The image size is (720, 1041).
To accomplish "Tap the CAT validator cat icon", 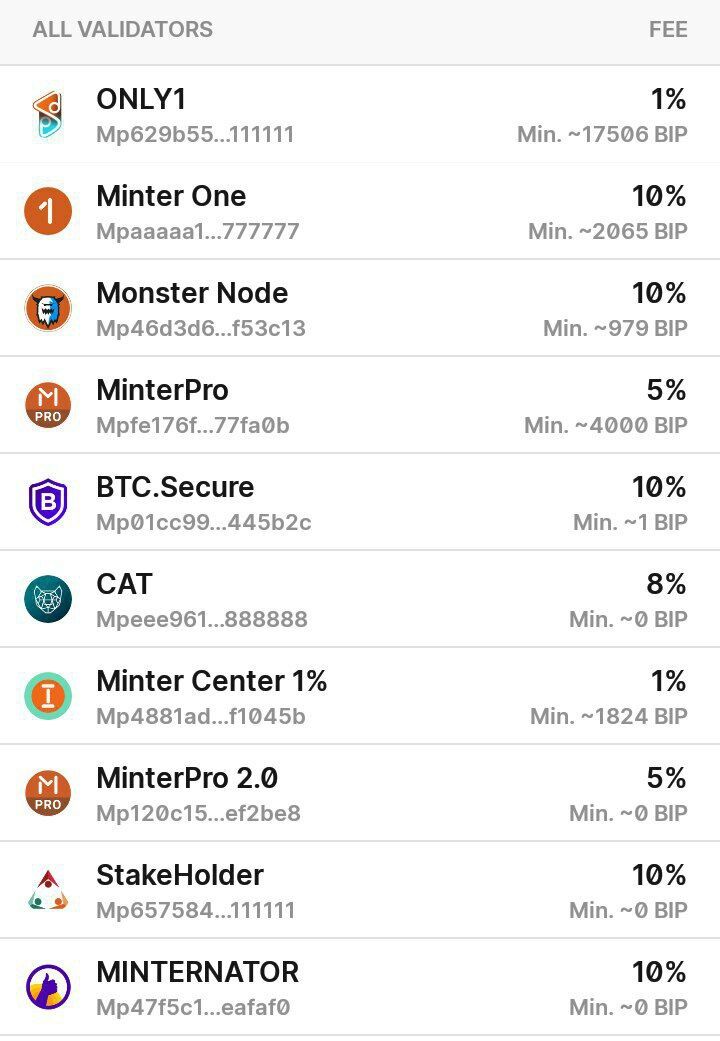I will point(48,599).
